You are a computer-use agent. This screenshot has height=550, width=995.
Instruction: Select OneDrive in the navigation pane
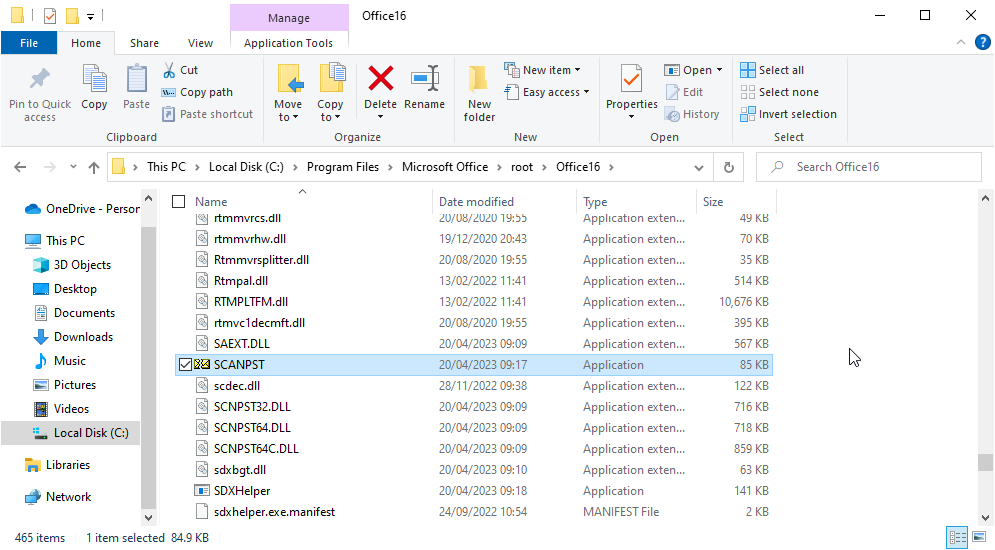click(82, 209)
